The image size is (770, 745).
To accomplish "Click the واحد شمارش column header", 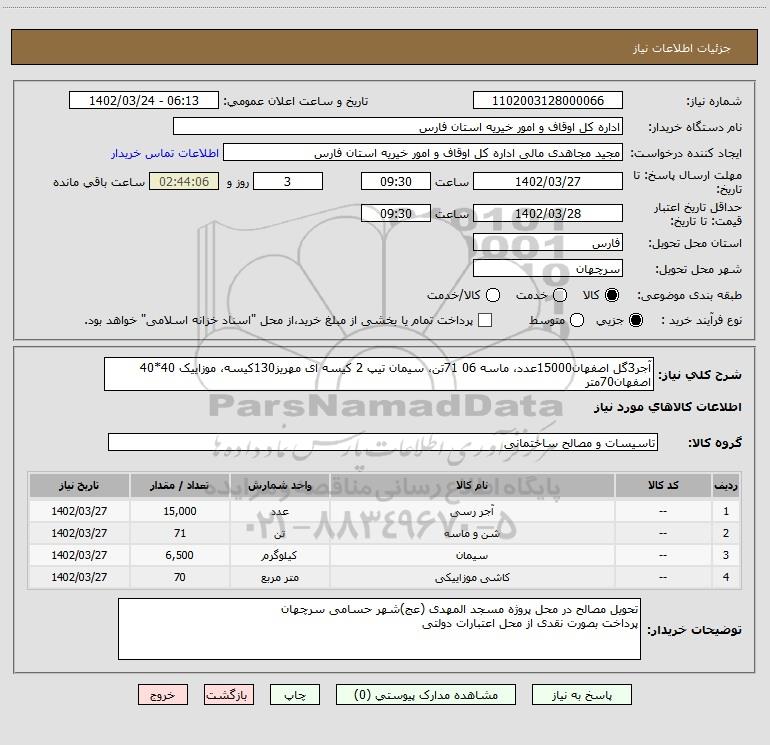I will click(x=279, y=485).
